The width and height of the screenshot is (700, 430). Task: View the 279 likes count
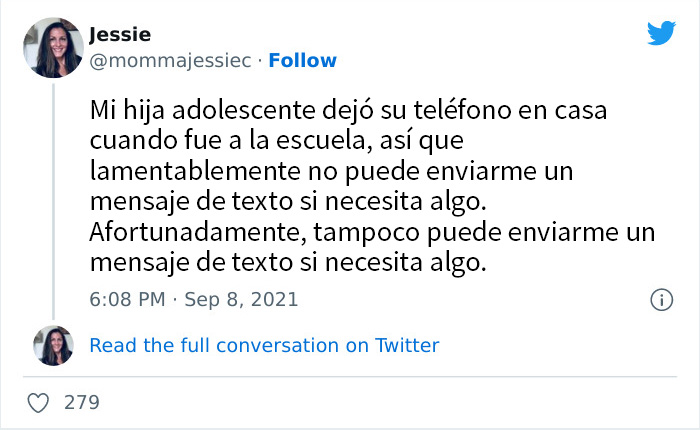81,403
